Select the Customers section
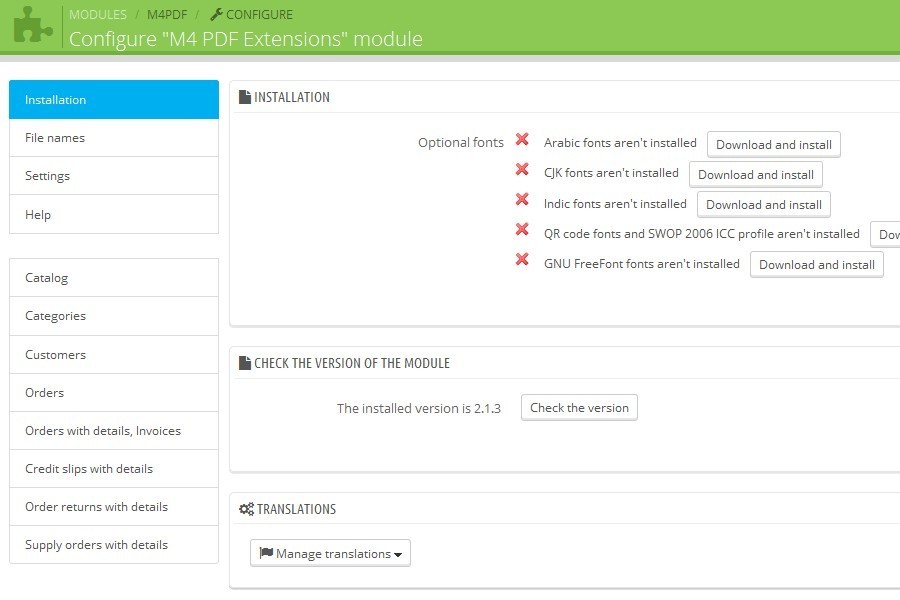Screen dimensions: 900x600 pos(114,354)
